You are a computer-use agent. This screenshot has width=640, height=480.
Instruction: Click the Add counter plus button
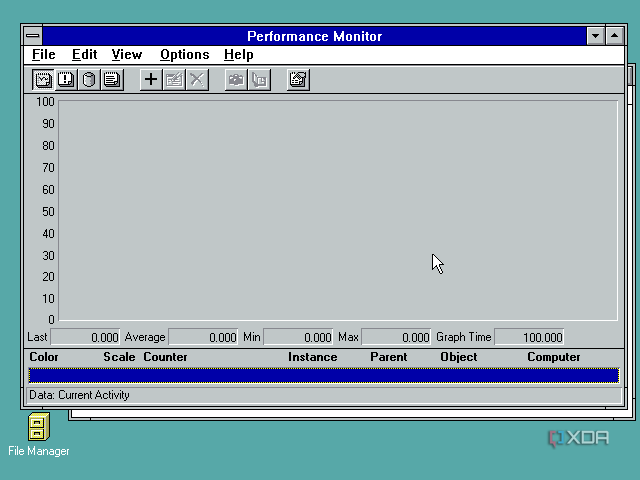(151, 80)
